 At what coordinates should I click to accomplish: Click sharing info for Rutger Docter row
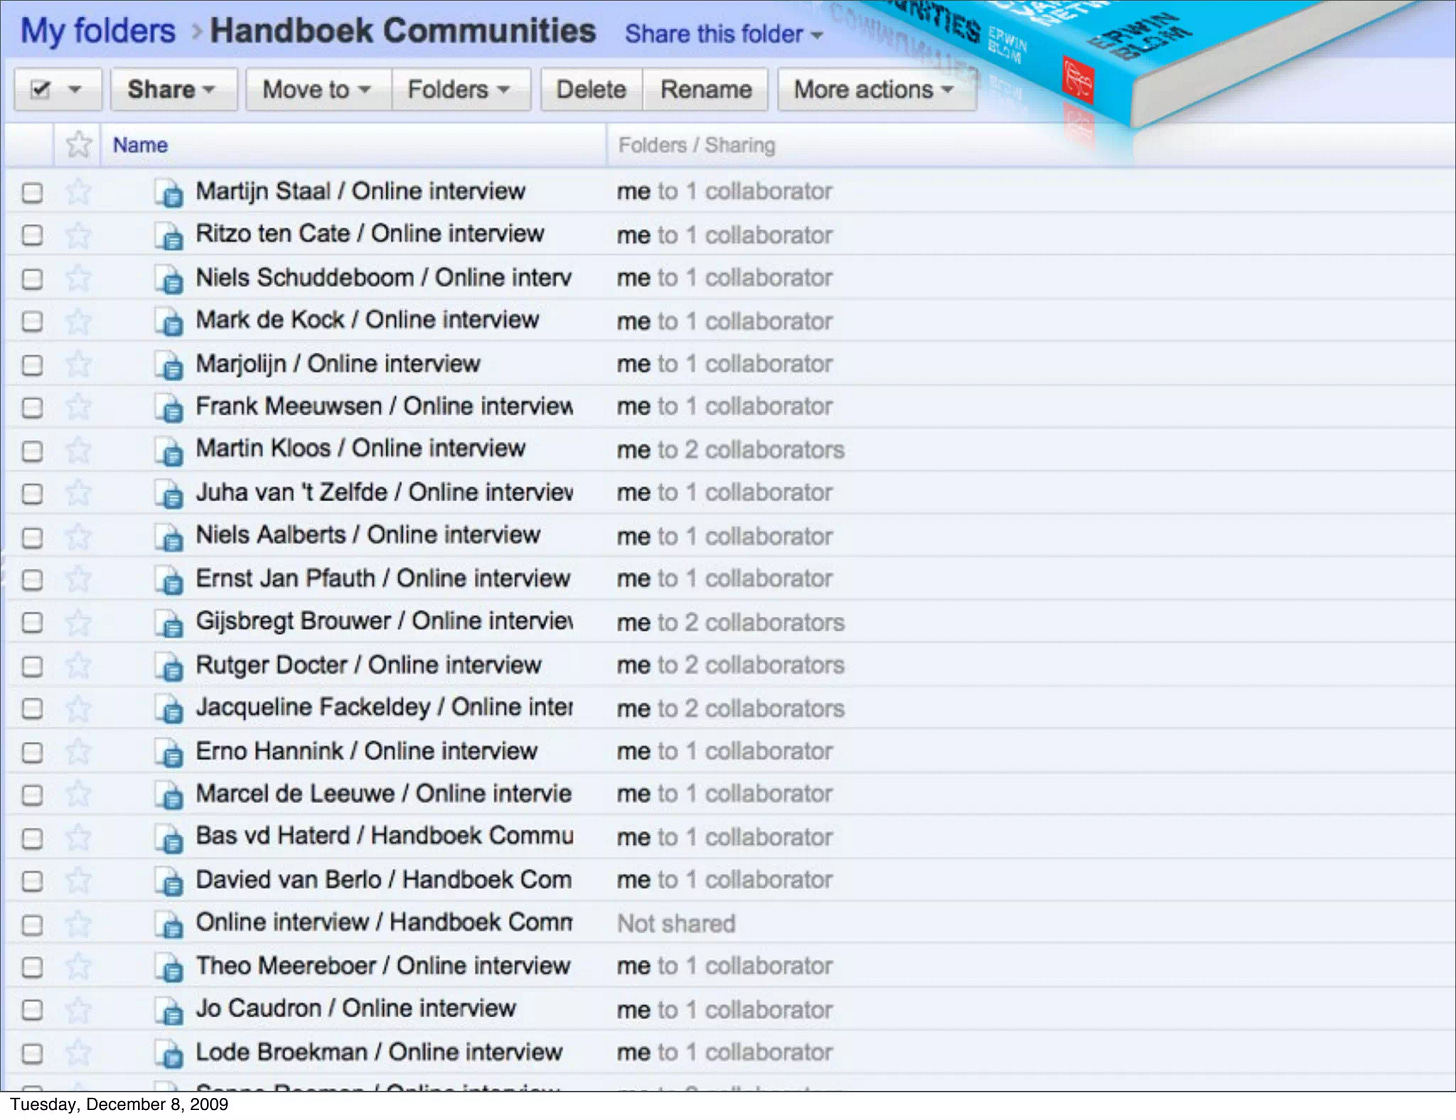tap(731, 666)
